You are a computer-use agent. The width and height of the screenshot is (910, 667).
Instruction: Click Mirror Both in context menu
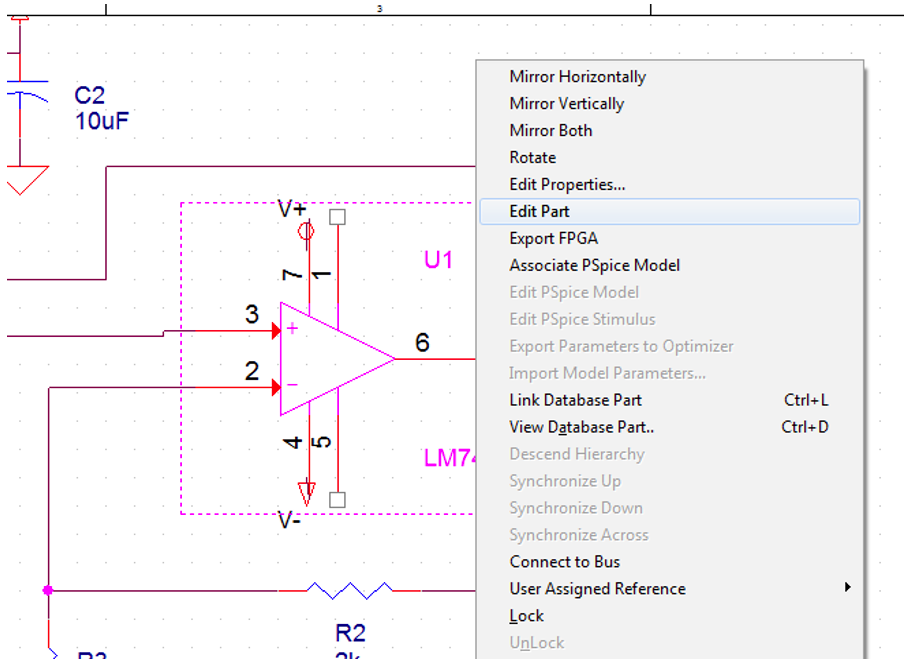tap(550, 131)
